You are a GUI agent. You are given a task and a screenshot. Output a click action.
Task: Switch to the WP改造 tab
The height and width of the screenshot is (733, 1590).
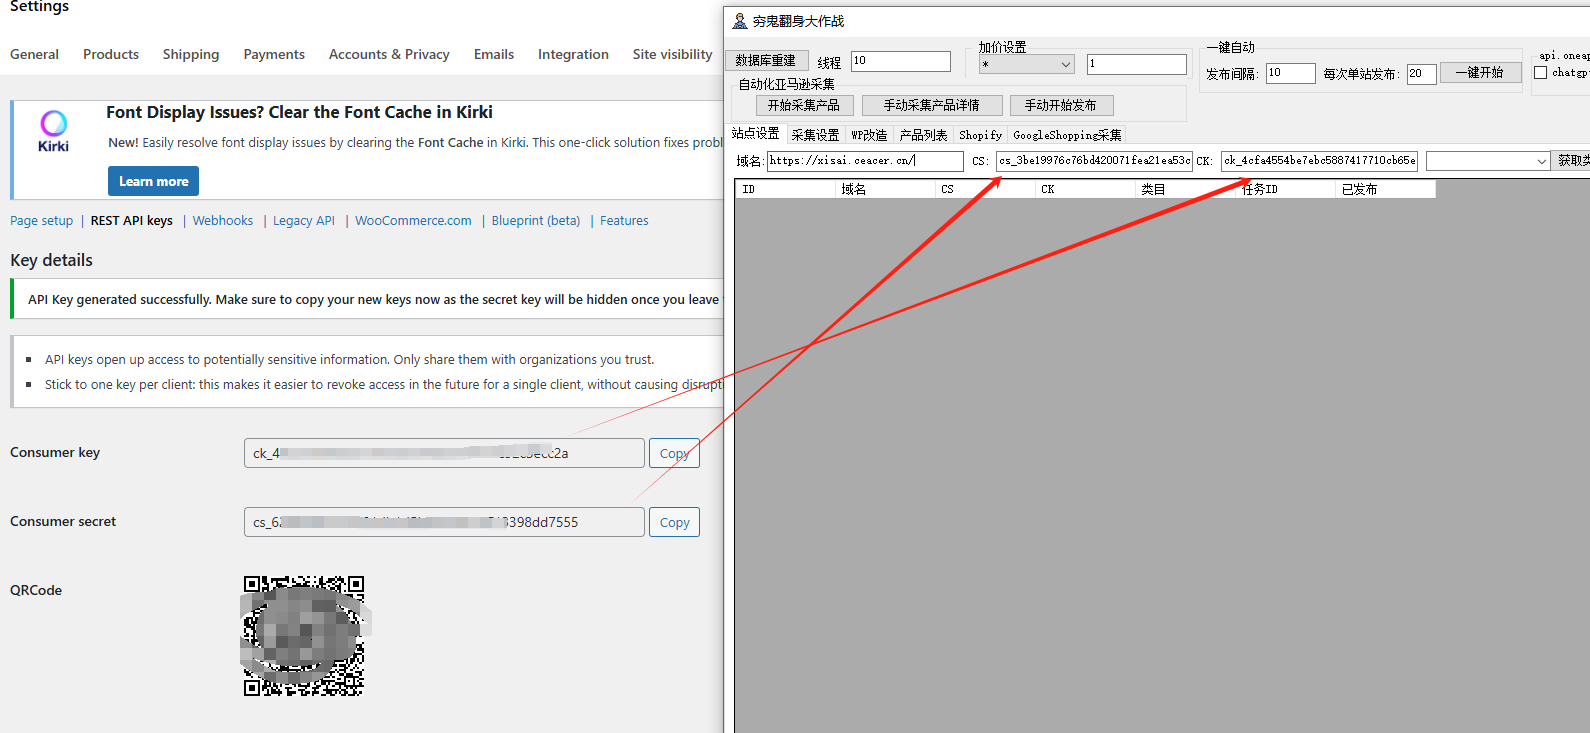click(x=869, y=135)
